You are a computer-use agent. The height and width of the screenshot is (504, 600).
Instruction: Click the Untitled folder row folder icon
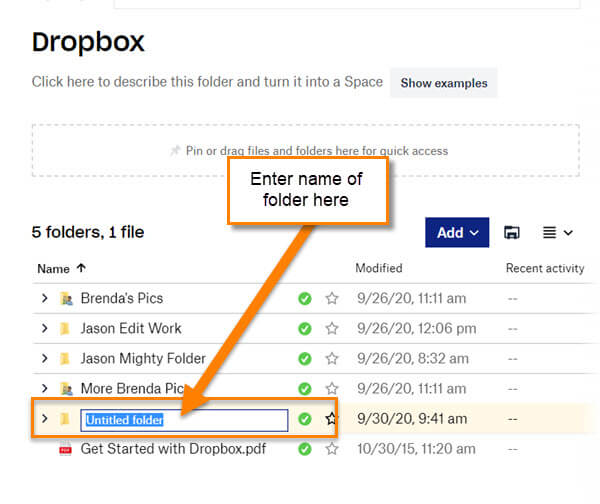[65, 419]
